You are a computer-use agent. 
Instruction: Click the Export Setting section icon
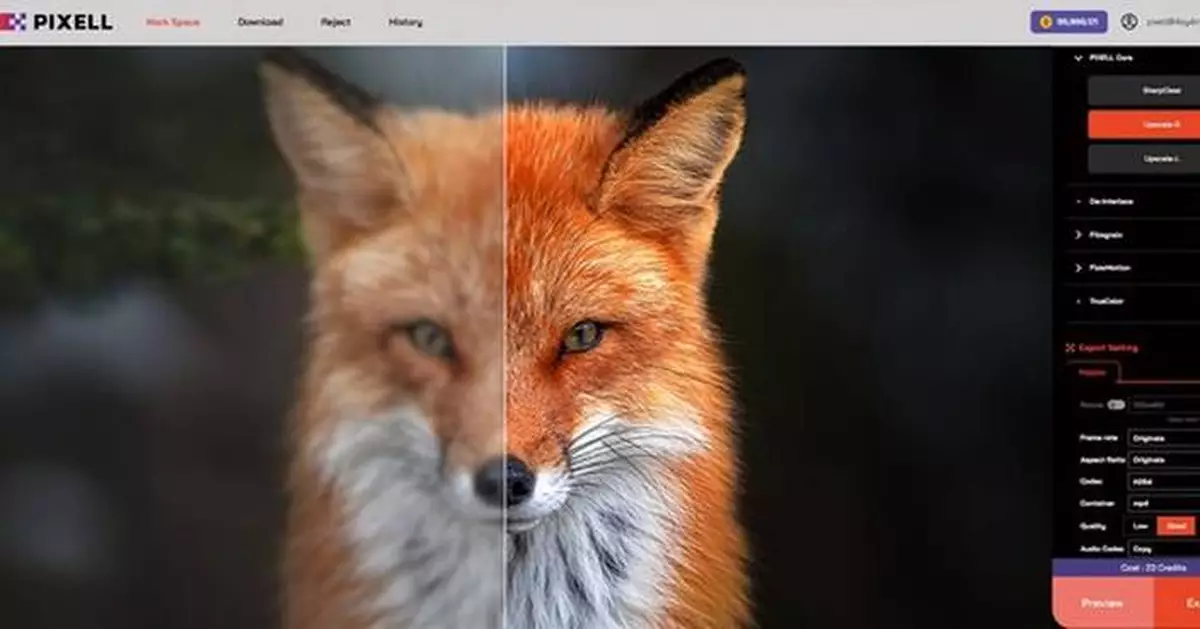click(x=1070, y=348)
